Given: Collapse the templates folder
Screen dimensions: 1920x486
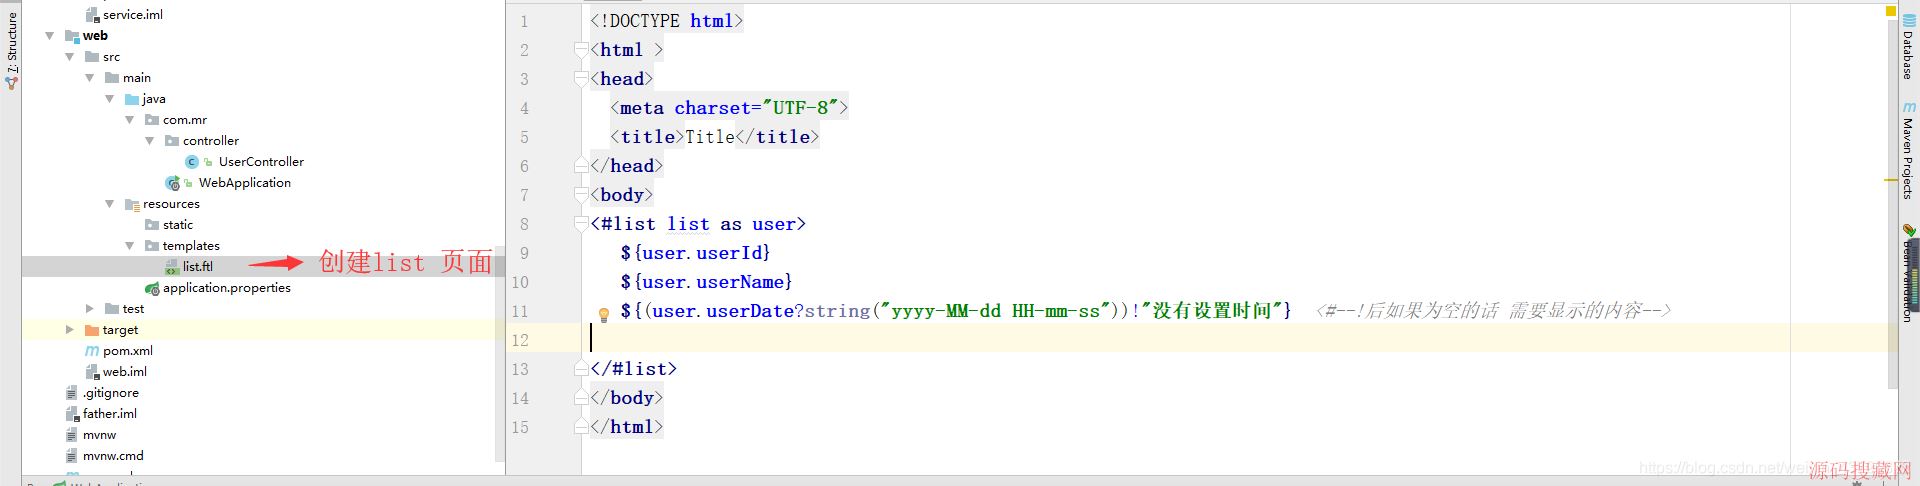Looking at the screenshot, I should point(129,246).
